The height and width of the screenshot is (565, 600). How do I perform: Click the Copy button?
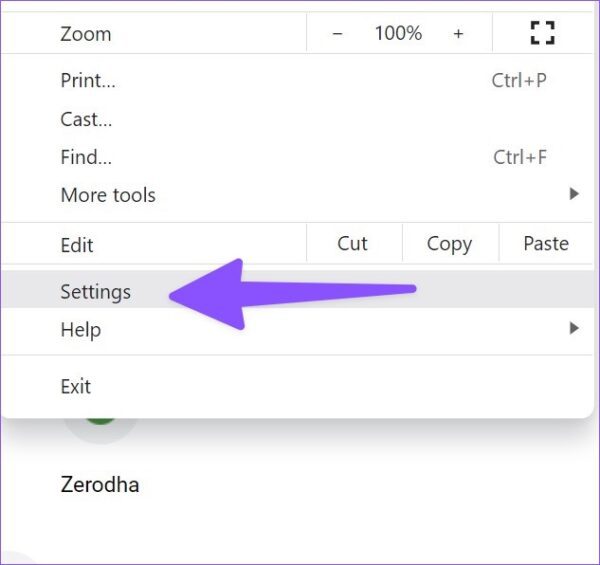tap(450, 244)
